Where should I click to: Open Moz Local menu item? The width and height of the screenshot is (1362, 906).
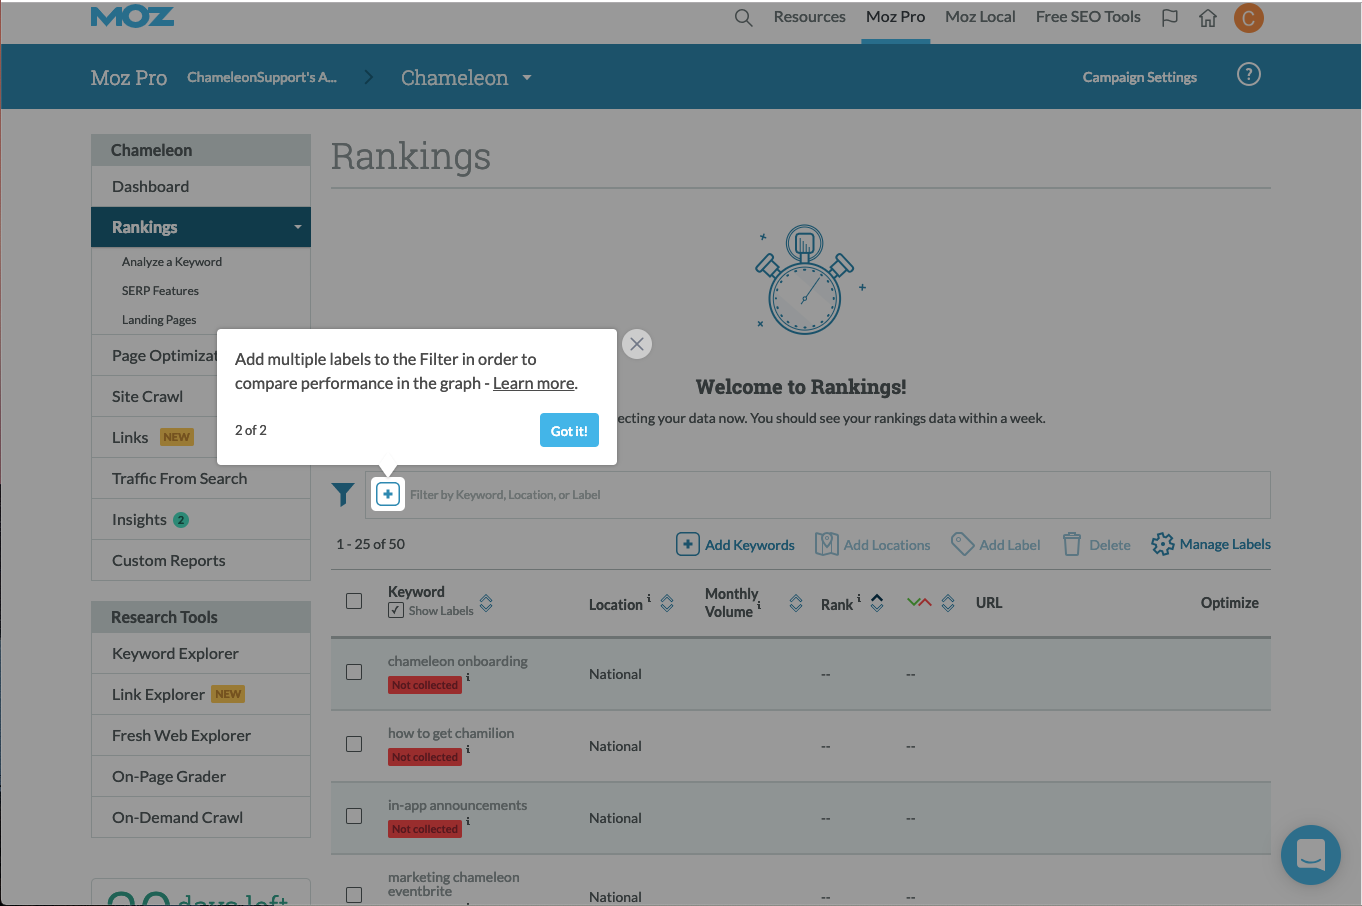980,17
